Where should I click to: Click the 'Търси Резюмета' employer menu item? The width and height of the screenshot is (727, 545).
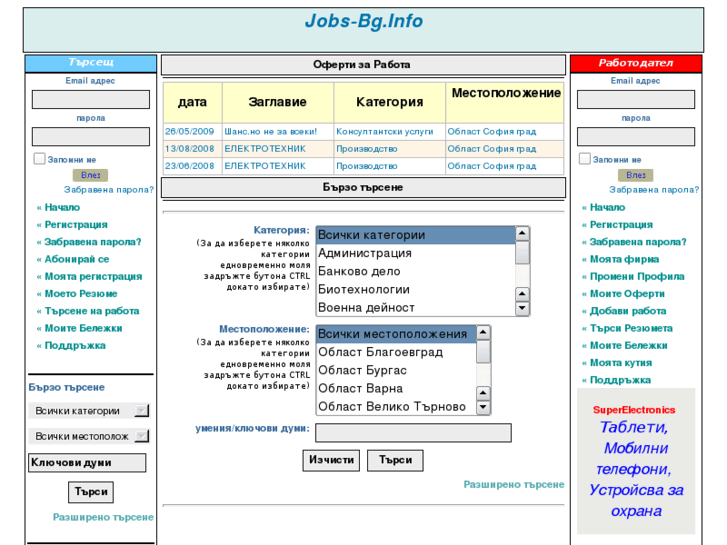630,328
